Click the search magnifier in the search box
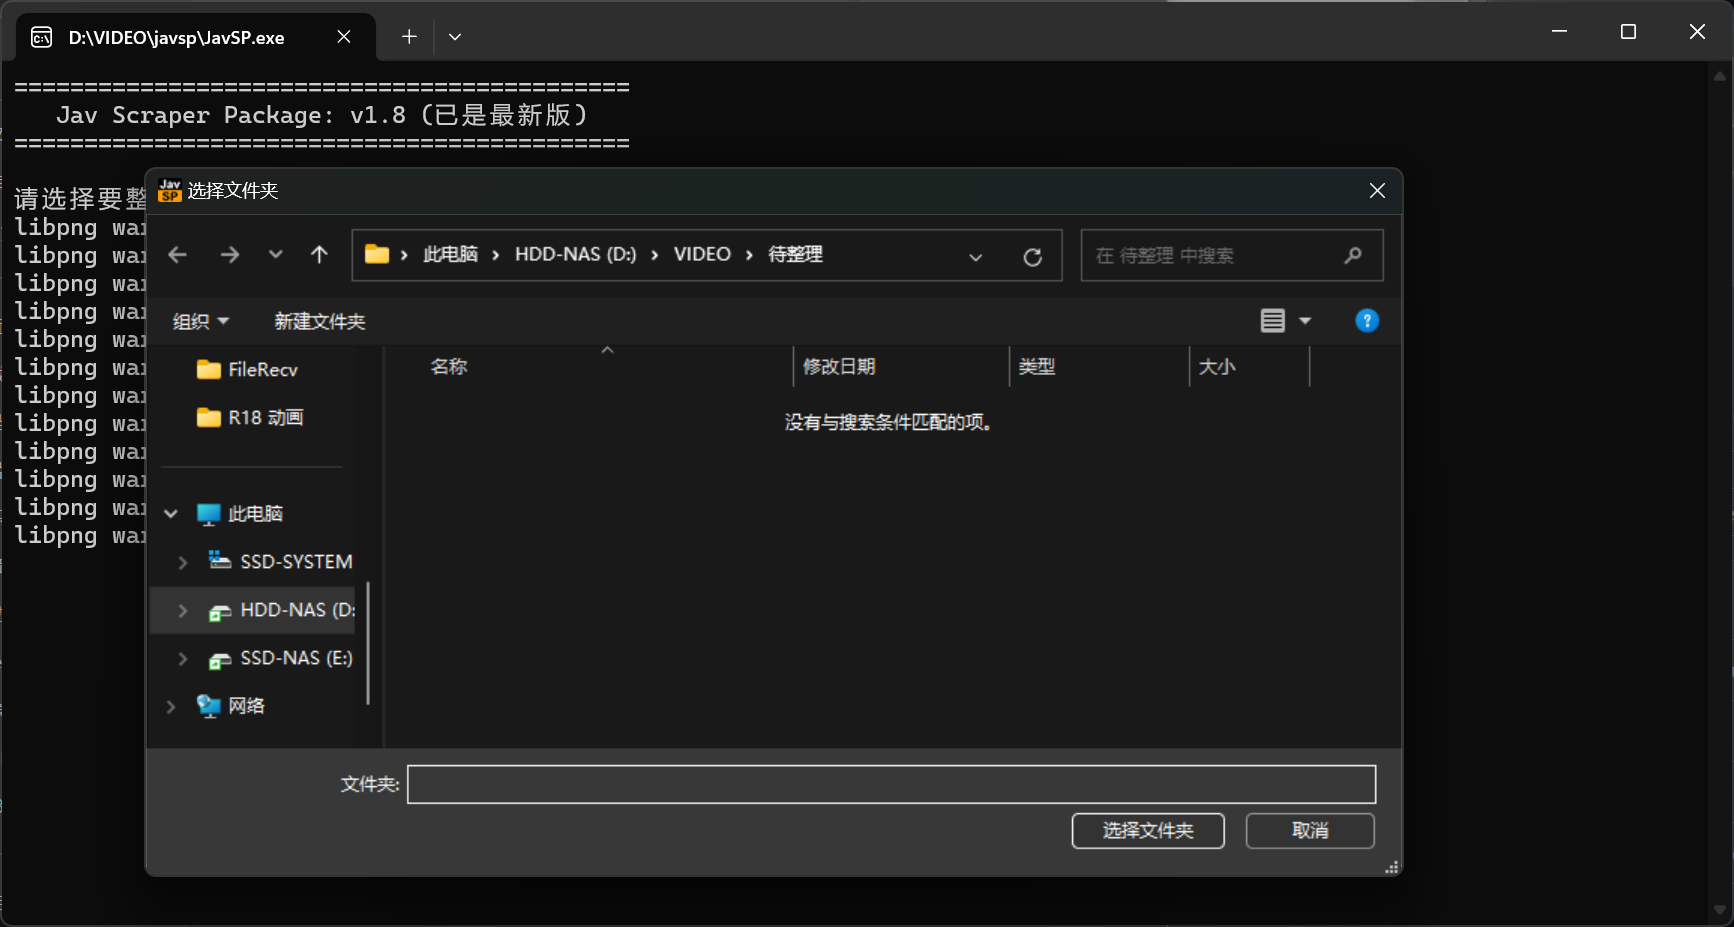Viewport: 1734px width, 927px height. [1353, 256]
